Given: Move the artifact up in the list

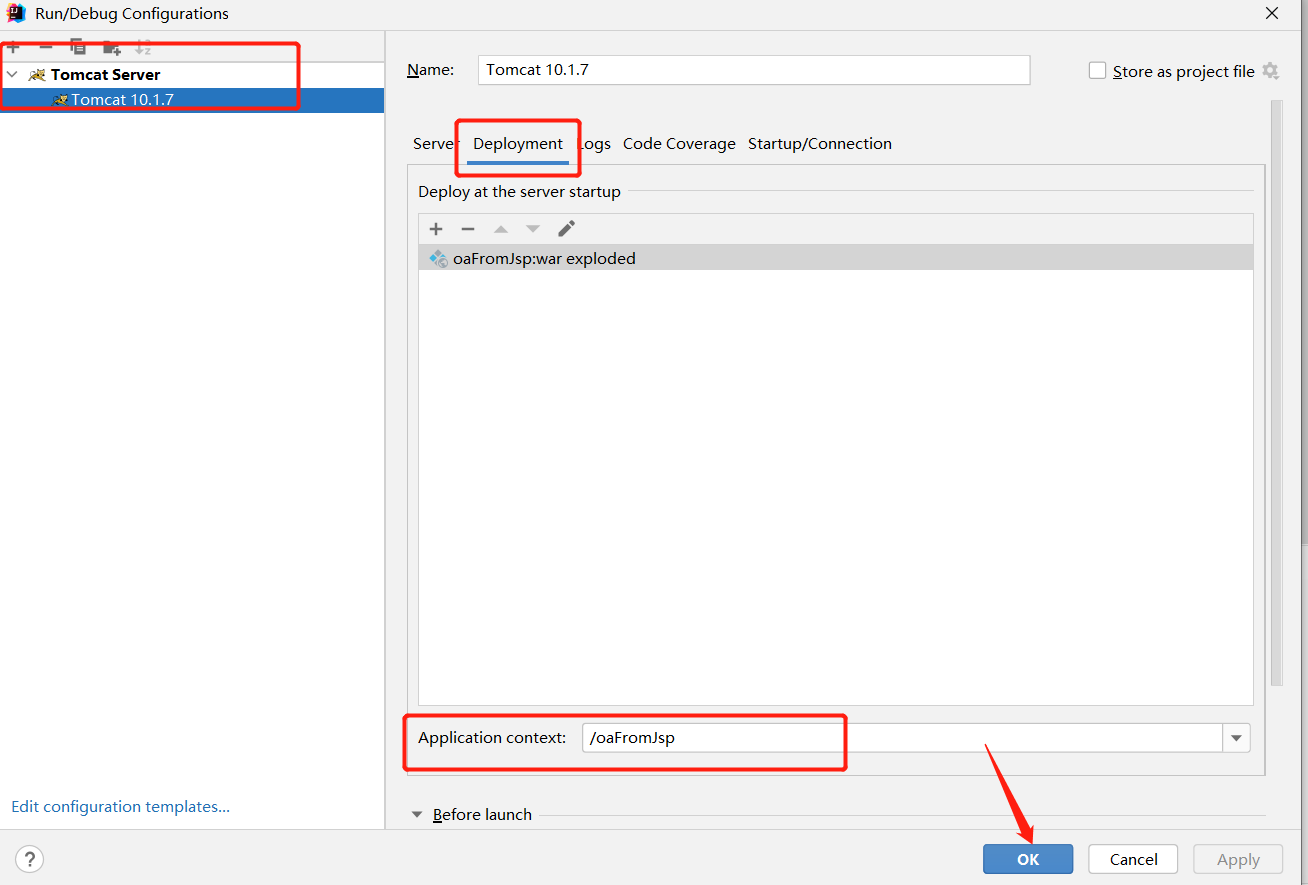Looking at the screenshot, I should point(501,229).
